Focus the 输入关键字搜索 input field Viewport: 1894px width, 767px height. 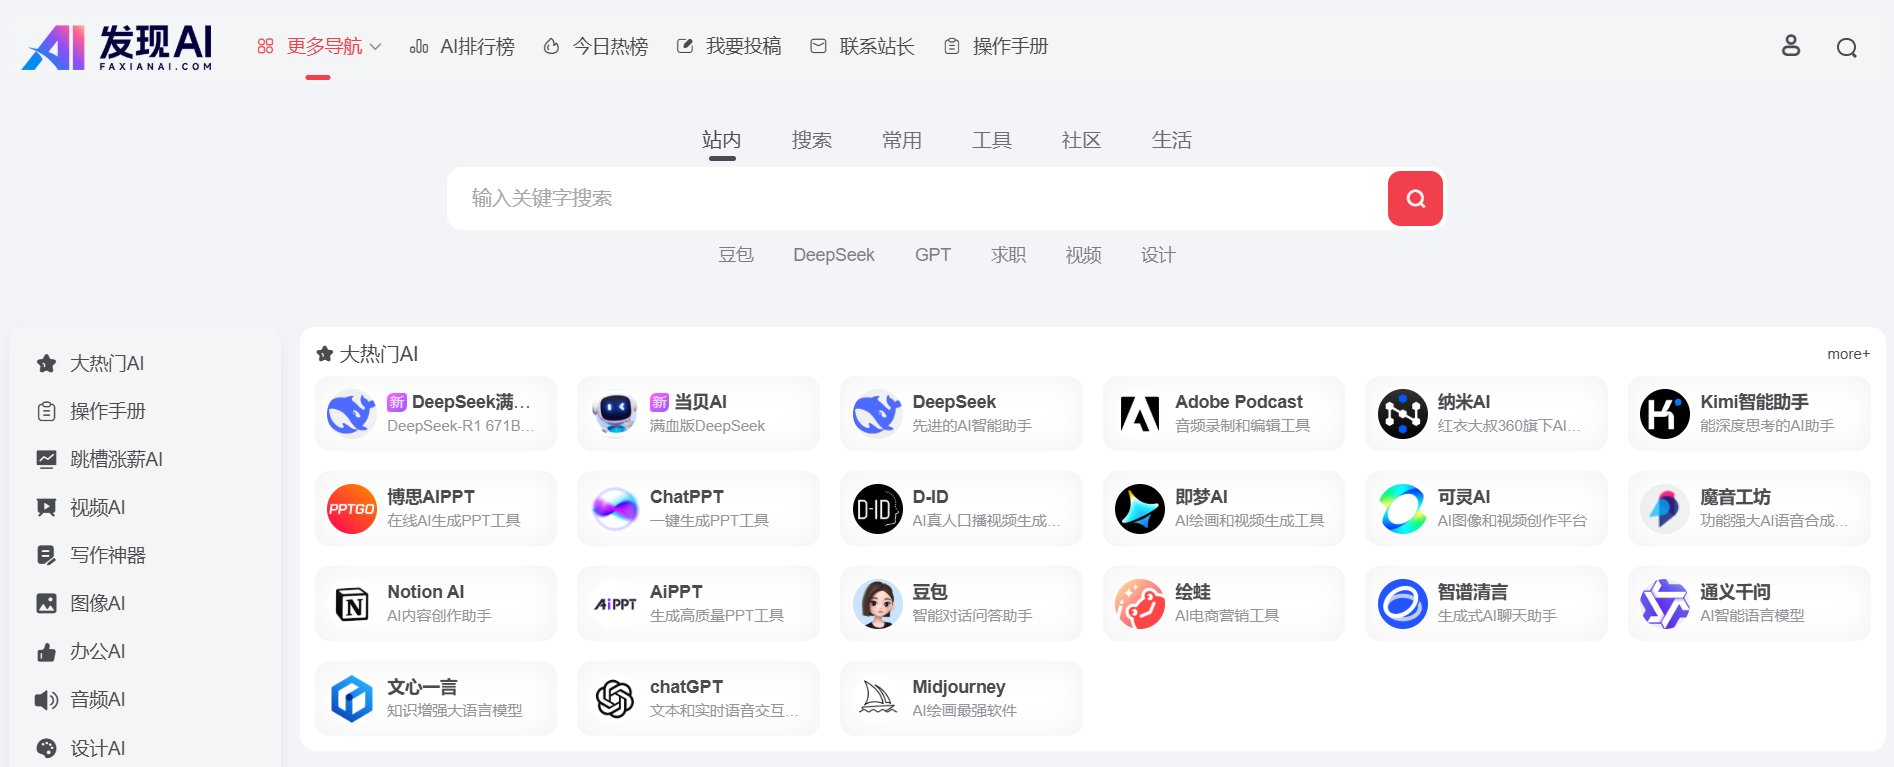tap(917, 198)
